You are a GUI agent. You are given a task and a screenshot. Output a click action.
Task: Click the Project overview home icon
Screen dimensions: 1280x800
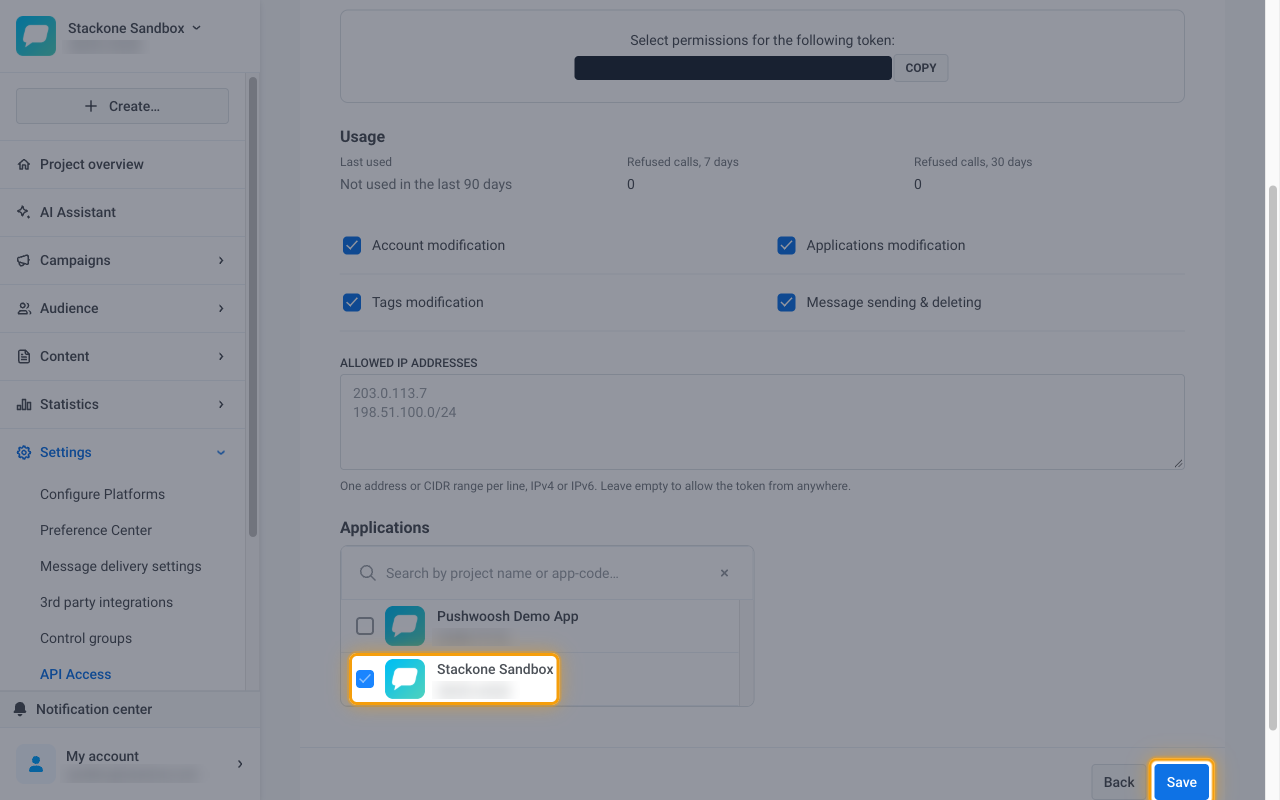(24, 164)
